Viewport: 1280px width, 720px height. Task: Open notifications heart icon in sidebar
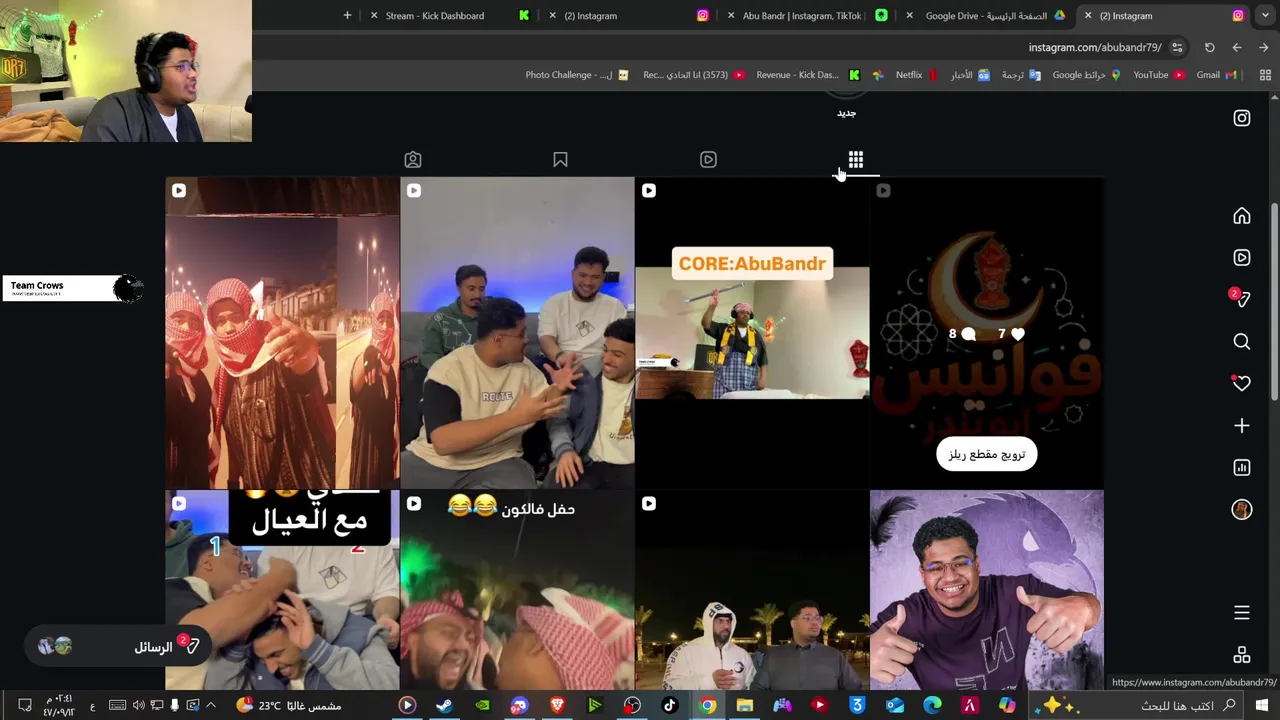click(x=1241, y=383)
